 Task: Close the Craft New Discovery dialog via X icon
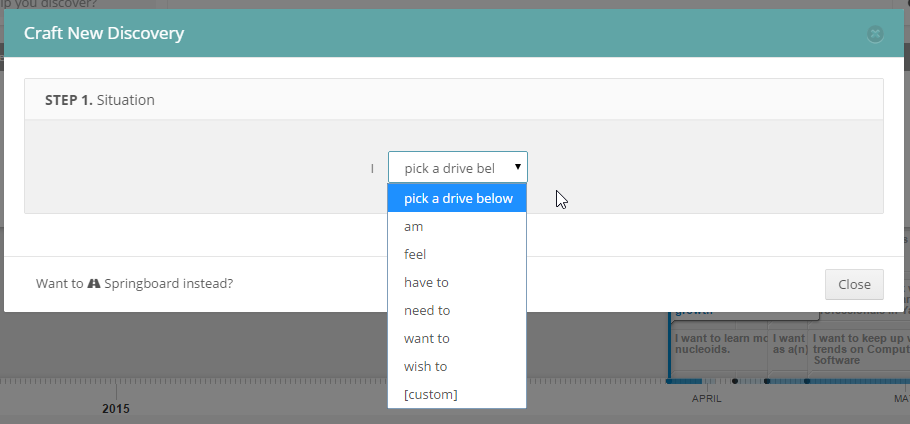[x=875, y=34]
